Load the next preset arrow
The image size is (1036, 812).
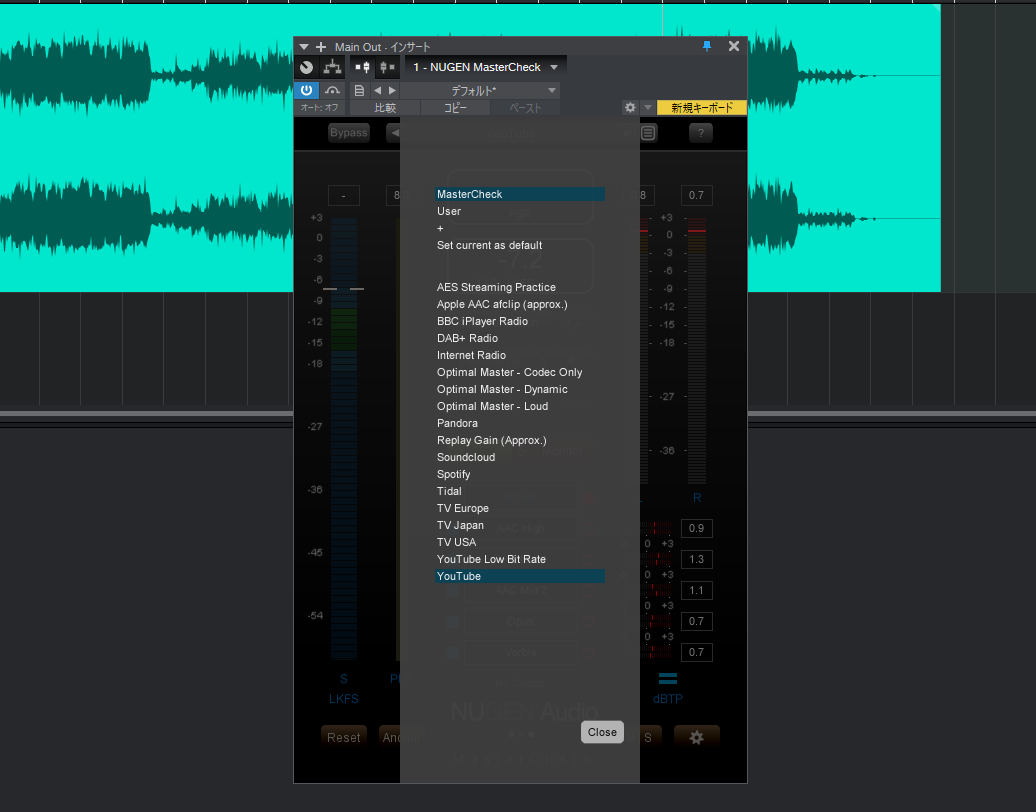(392, 91)
